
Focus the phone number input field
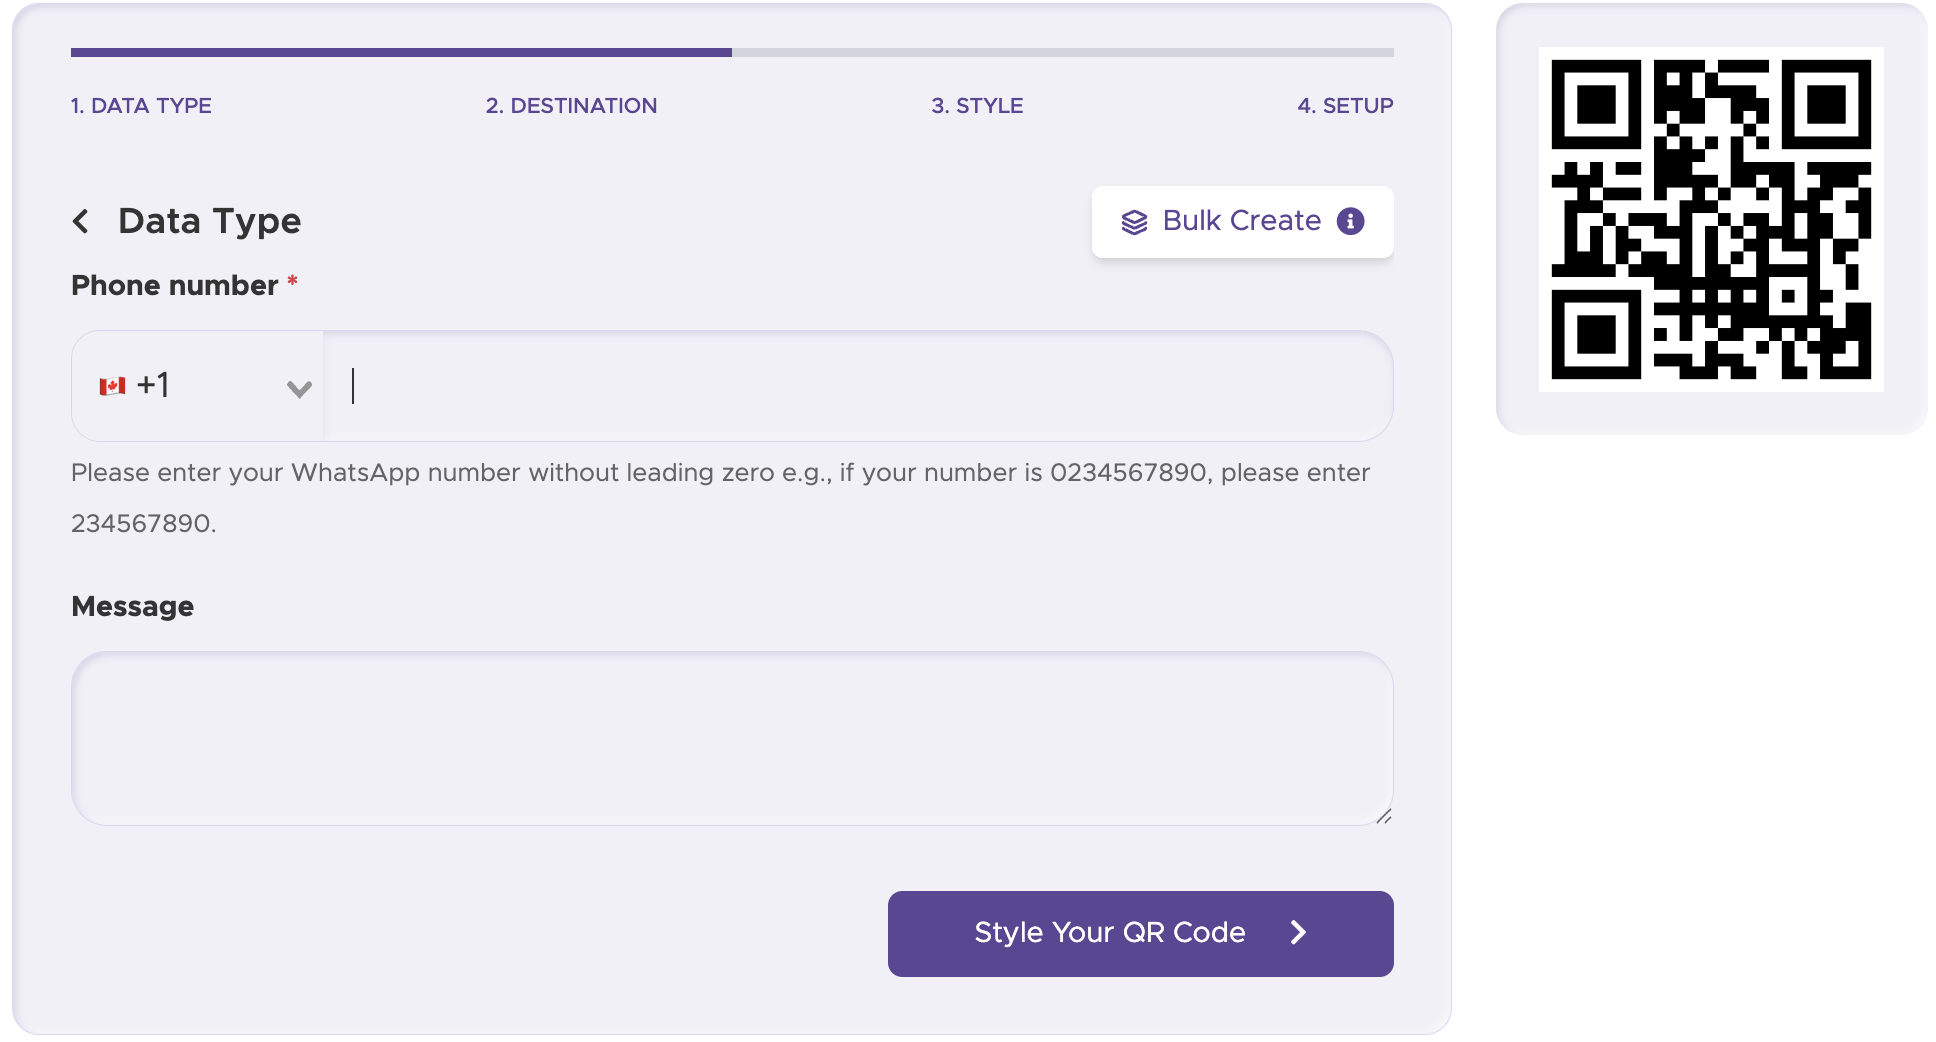(x=858, y=386)
